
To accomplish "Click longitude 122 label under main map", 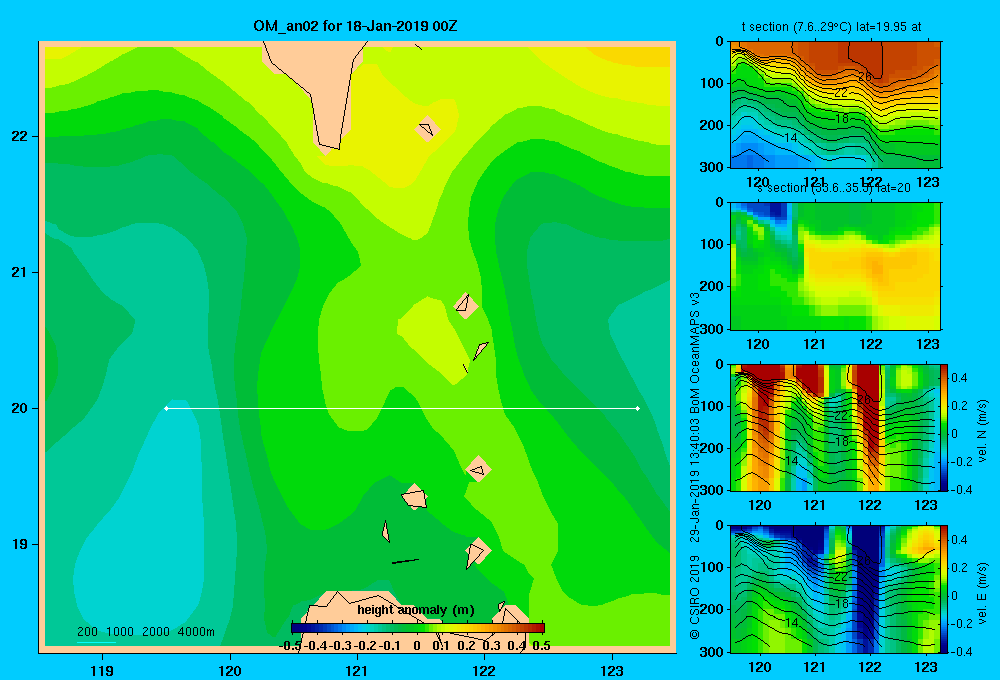I will coord(484,670).
